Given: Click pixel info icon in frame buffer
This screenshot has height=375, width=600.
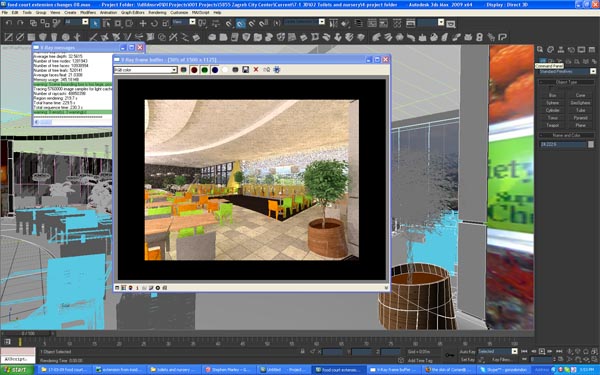Looking at the screenshot, I should [137, 288].
